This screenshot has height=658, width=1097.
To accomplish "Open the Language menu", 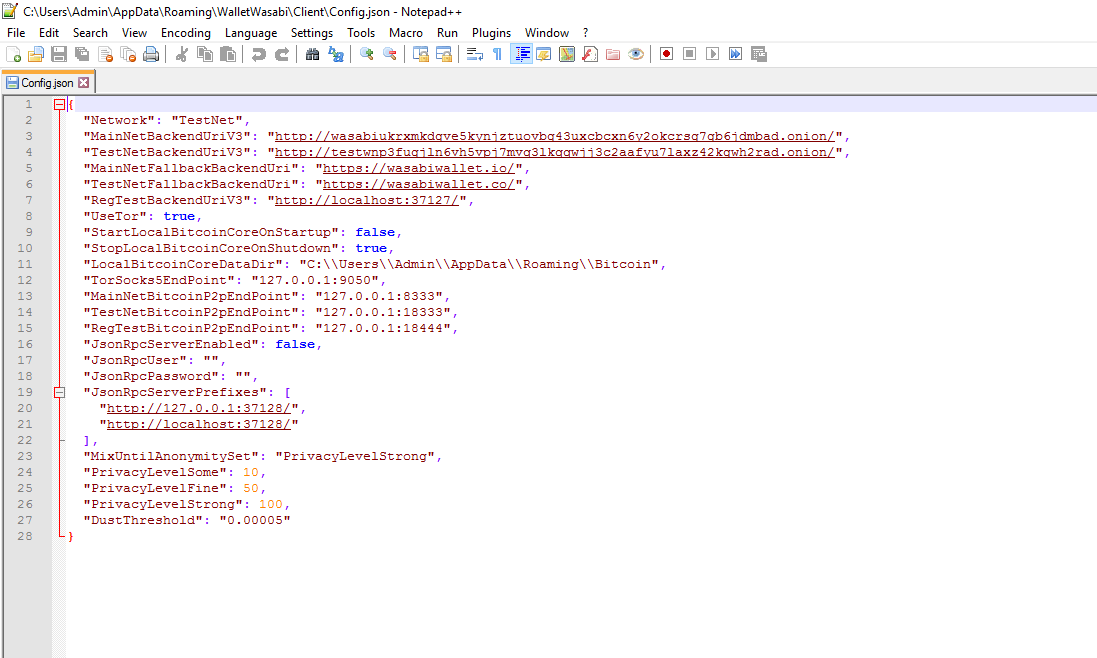I will [251, 33].
